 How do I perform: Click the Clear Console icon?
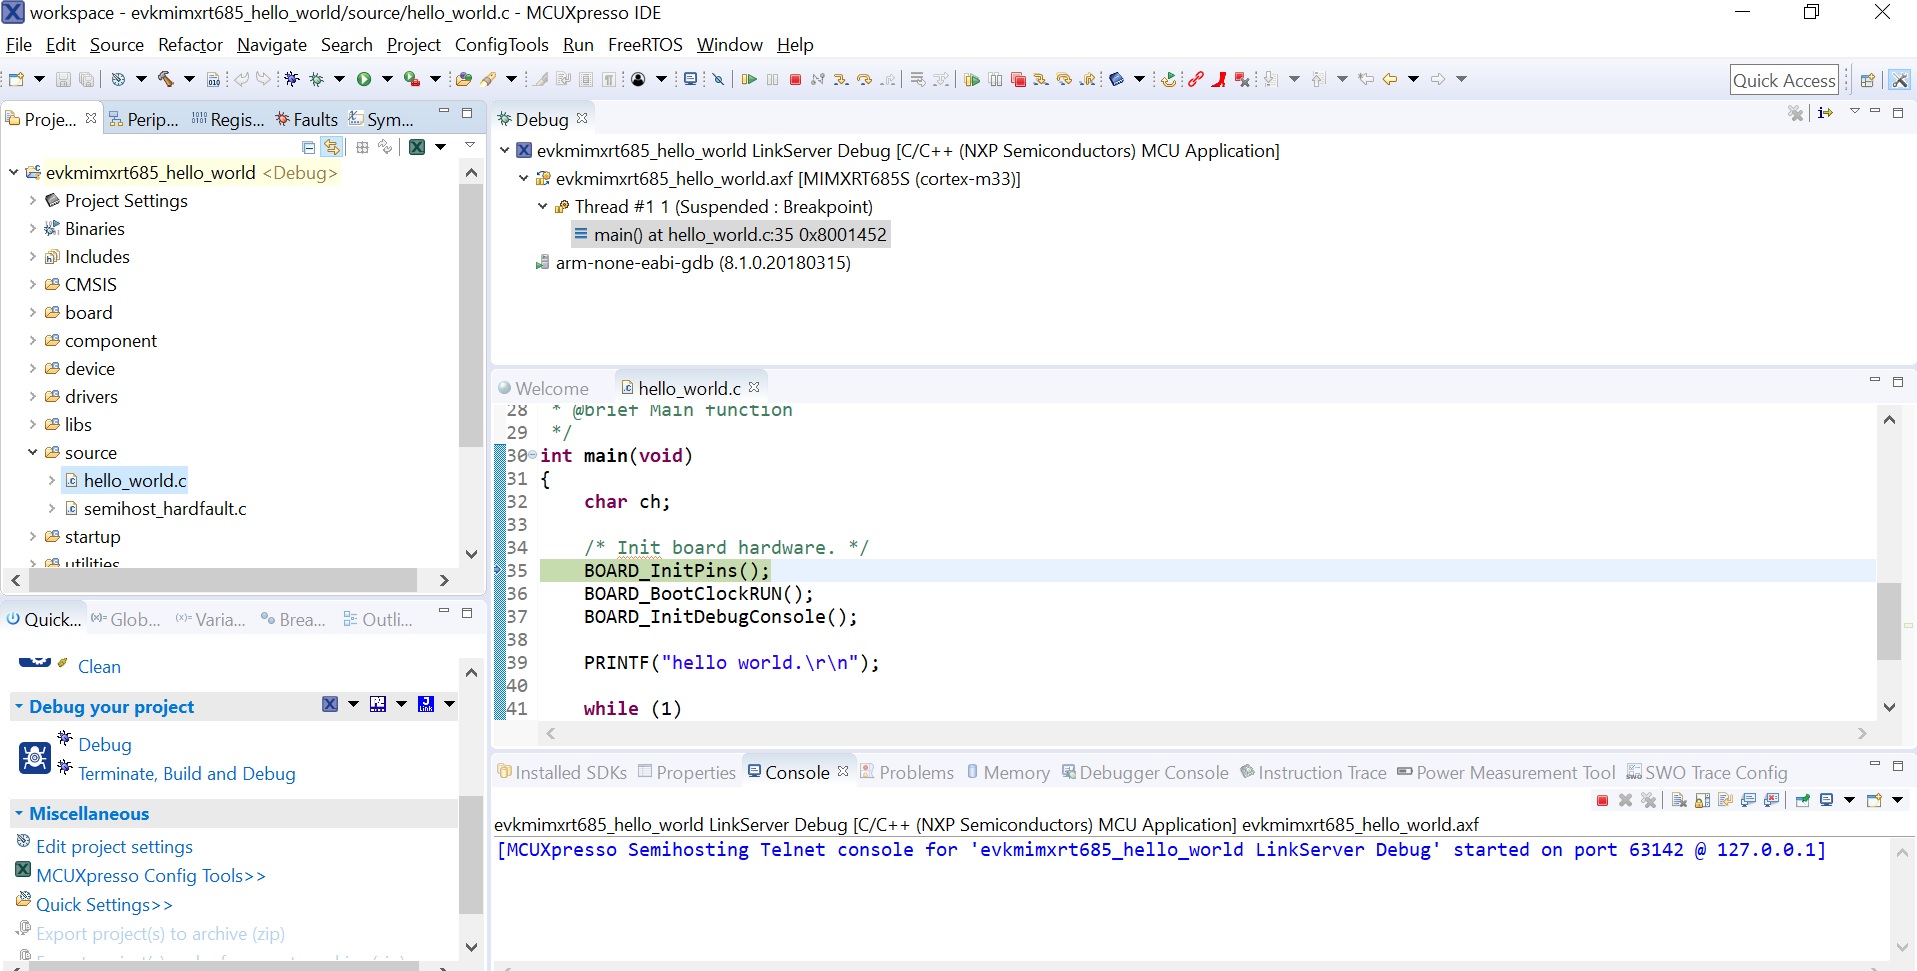point(1679,800)
